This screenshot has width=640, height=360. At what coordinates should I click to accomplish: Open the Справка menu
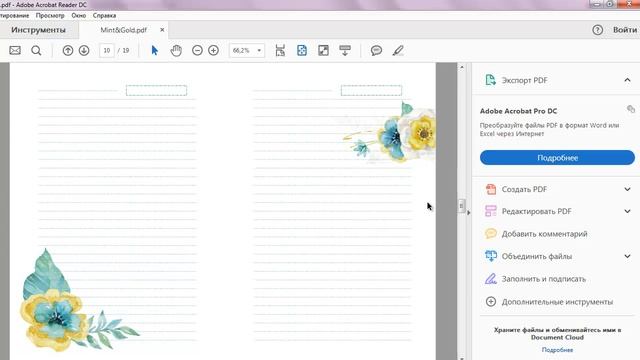(x=104, y=16)
